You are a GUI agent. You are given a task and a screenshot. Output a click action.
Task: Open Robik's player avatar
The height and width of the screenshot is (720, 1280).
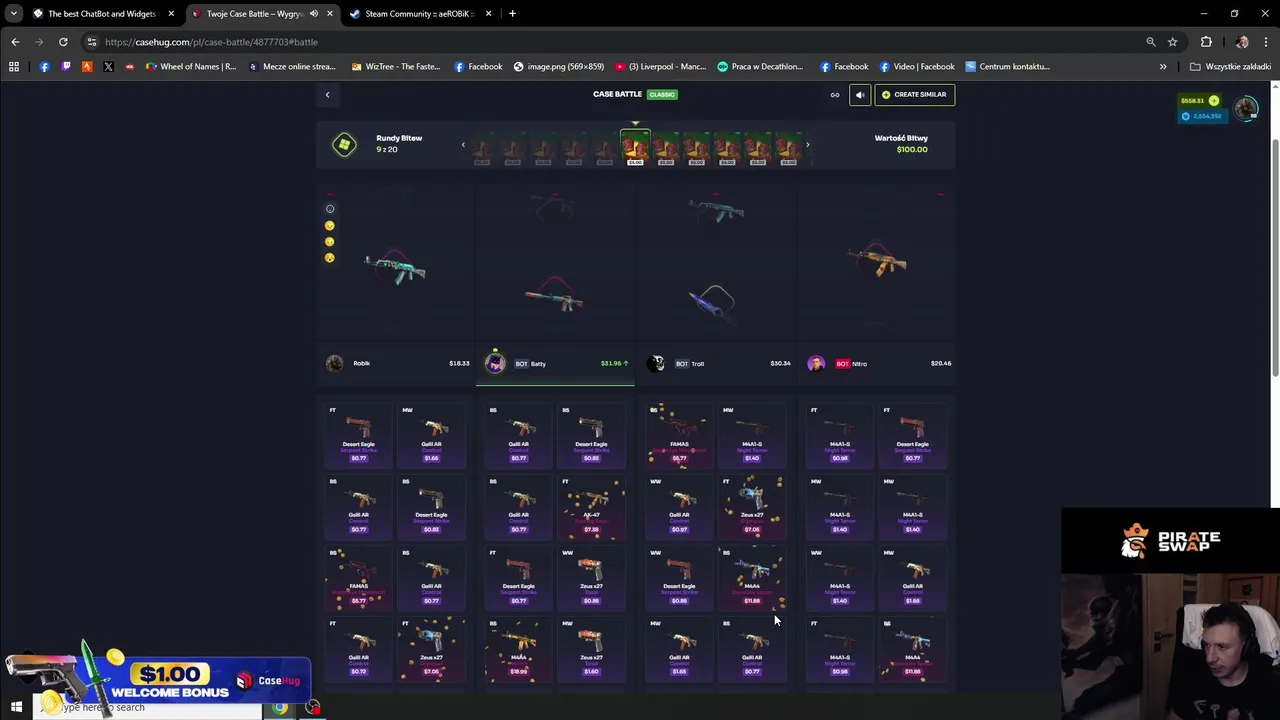point(335,364)
